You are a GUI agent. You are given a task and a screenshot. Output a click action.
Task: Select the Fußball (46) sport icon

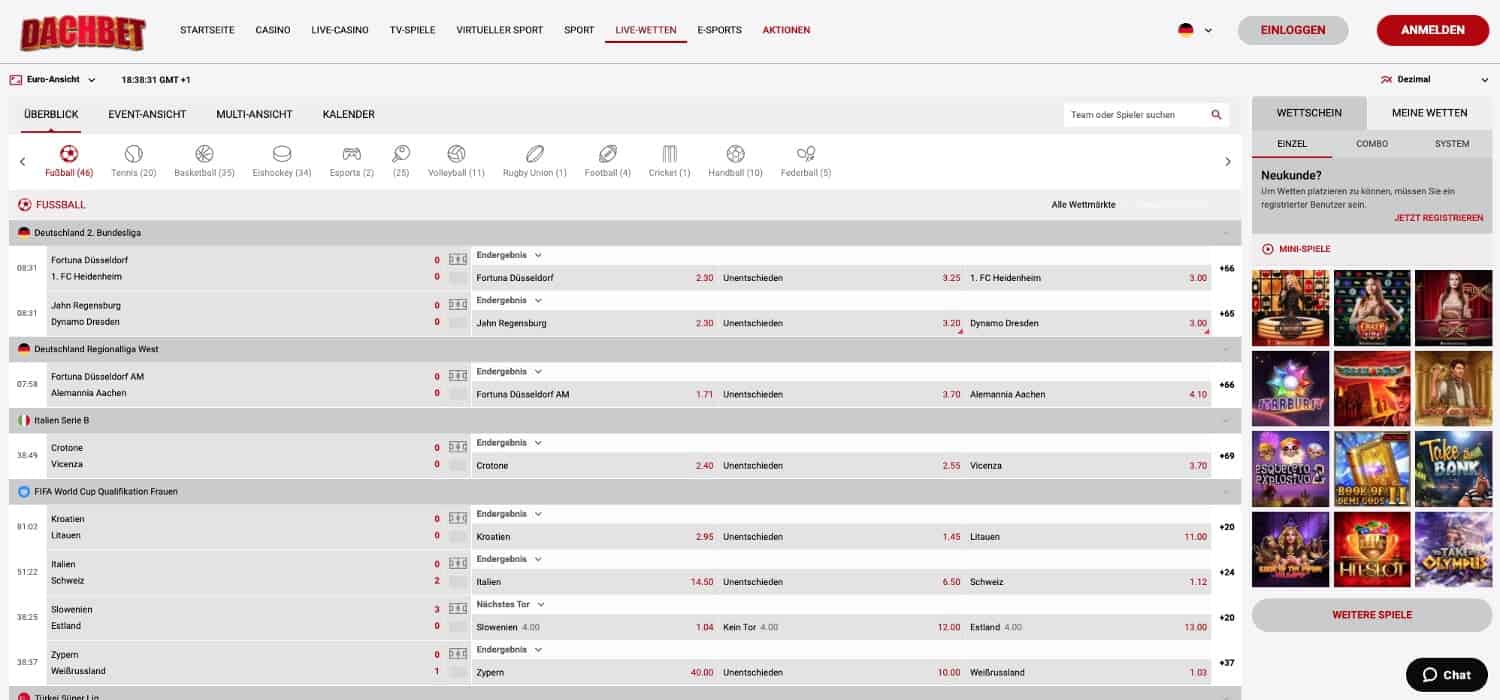(69, 154)
